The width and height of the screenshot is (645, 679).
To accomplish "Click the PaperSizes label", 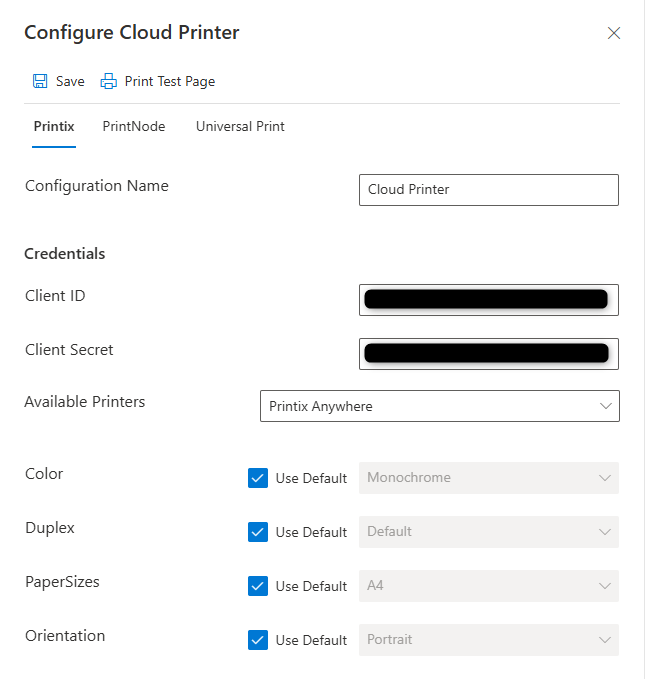I will [62, 582].
